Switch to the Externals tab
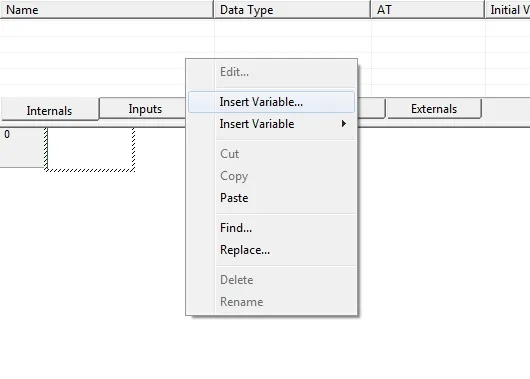 click(434, 109)
